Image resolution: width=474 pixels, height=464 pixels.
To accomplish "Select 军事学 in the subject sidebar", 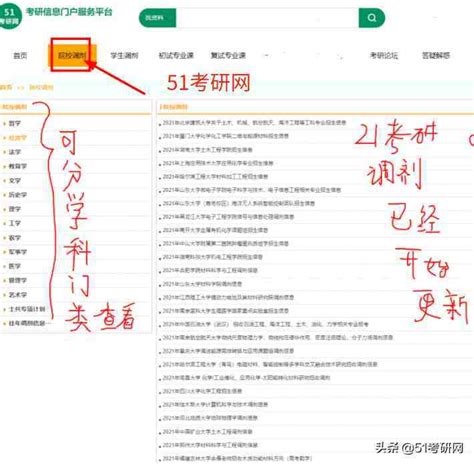I will (x=17, y=252).
